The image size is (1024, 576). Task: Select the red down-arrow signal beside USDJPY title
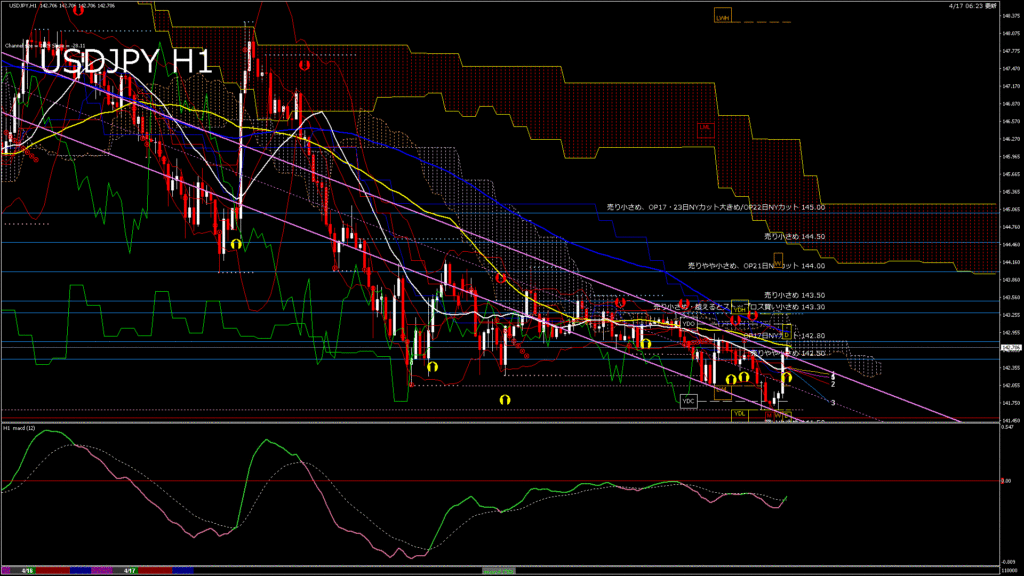302,63
